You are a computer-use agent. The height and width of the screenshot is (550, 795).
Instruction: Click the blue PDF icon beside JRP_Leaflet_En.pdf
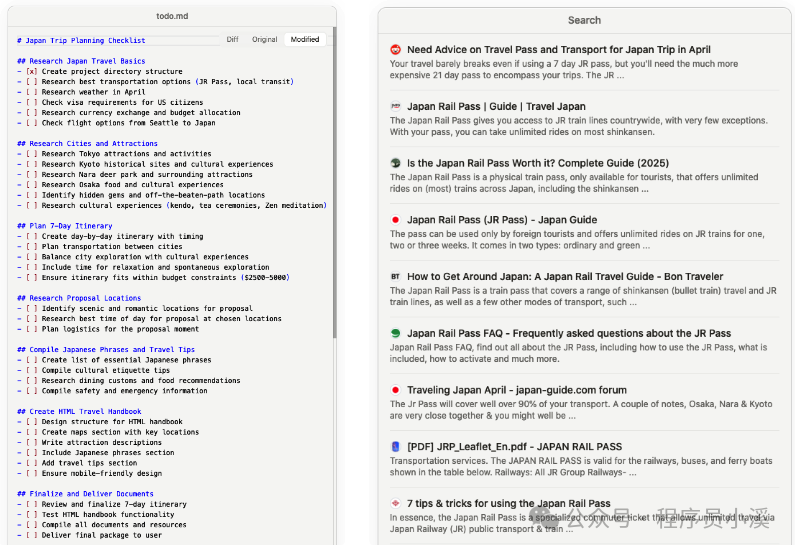395,446
